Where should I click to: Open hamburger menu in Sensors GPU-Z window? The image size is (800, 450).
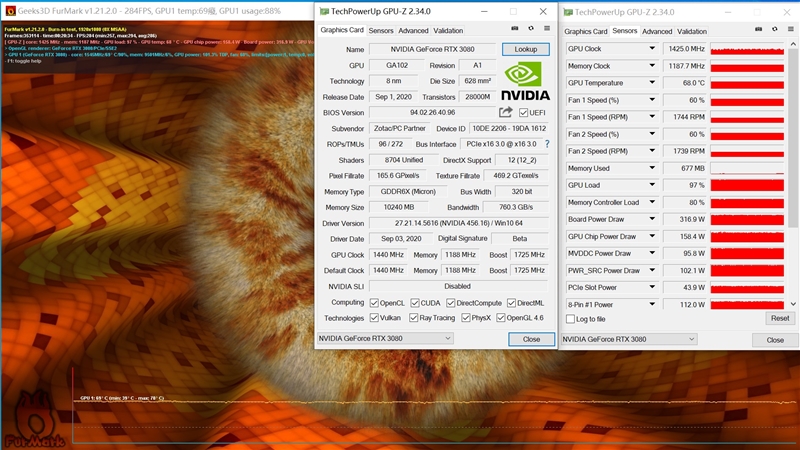[x=790, y=29]
